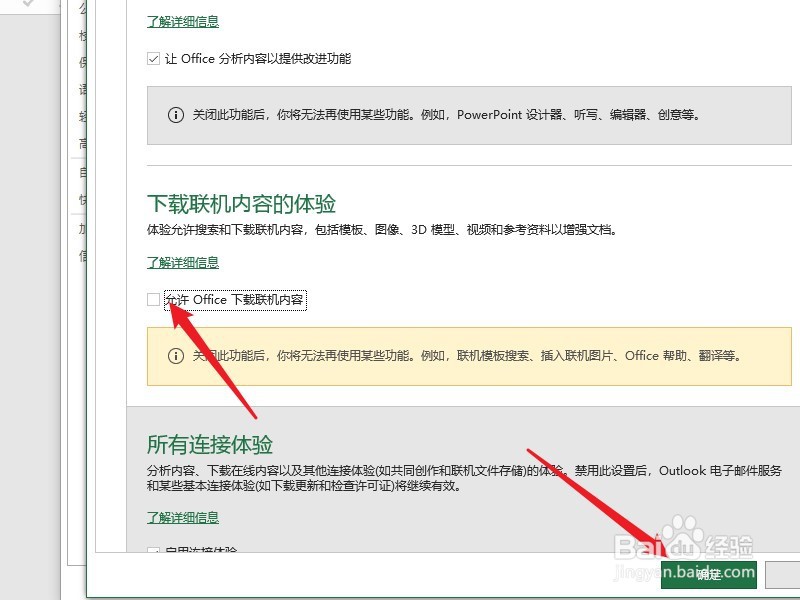Click the green 确定 button
Viewport: 800px width, 600px height.
709,574
